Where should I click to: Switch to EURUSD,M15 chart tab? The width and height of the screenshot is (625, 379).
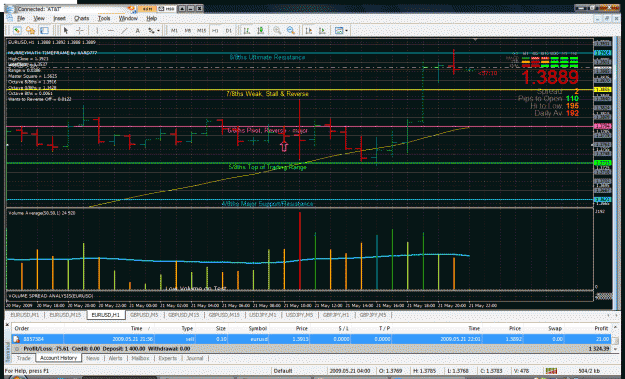point(65,315)
